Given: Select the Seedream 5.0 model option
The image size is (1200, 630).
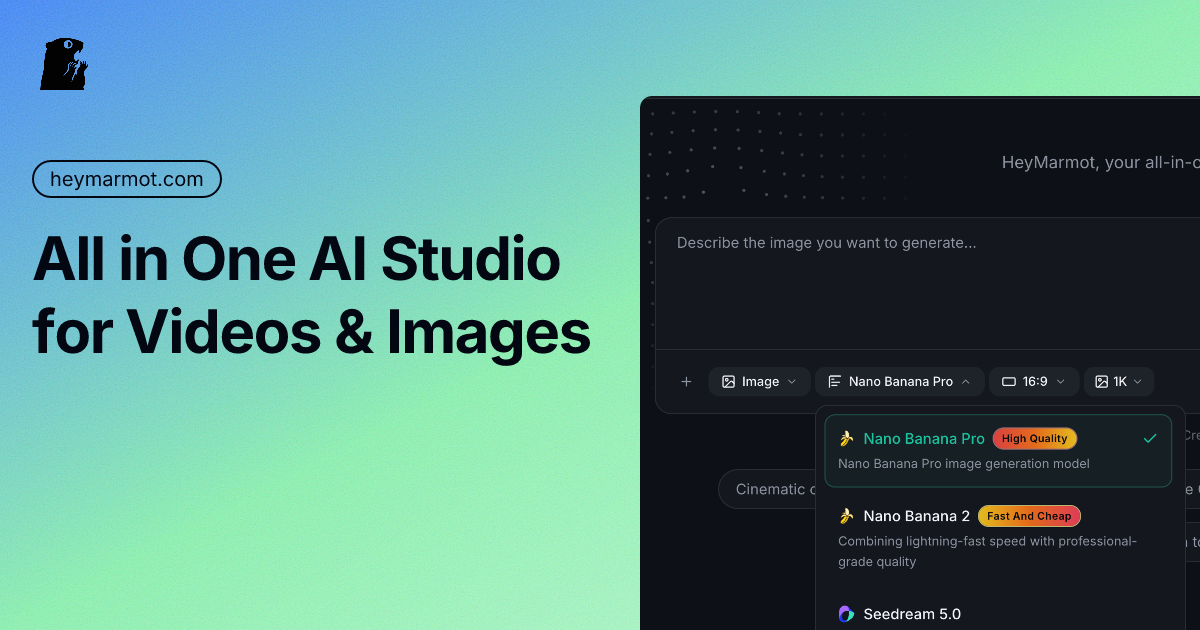Looking at the screenshot, I should 998,614.
